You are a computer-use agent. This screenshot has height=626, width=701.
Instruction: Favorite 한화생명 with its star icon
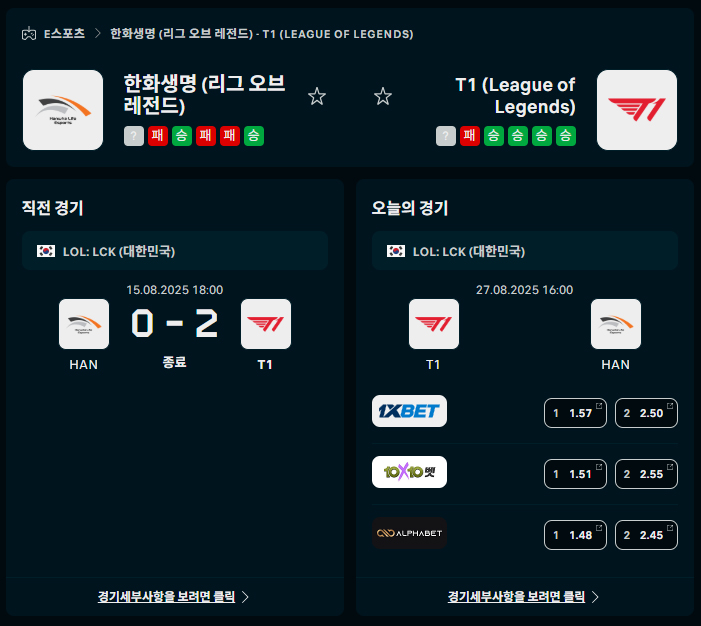click(317, 97)
